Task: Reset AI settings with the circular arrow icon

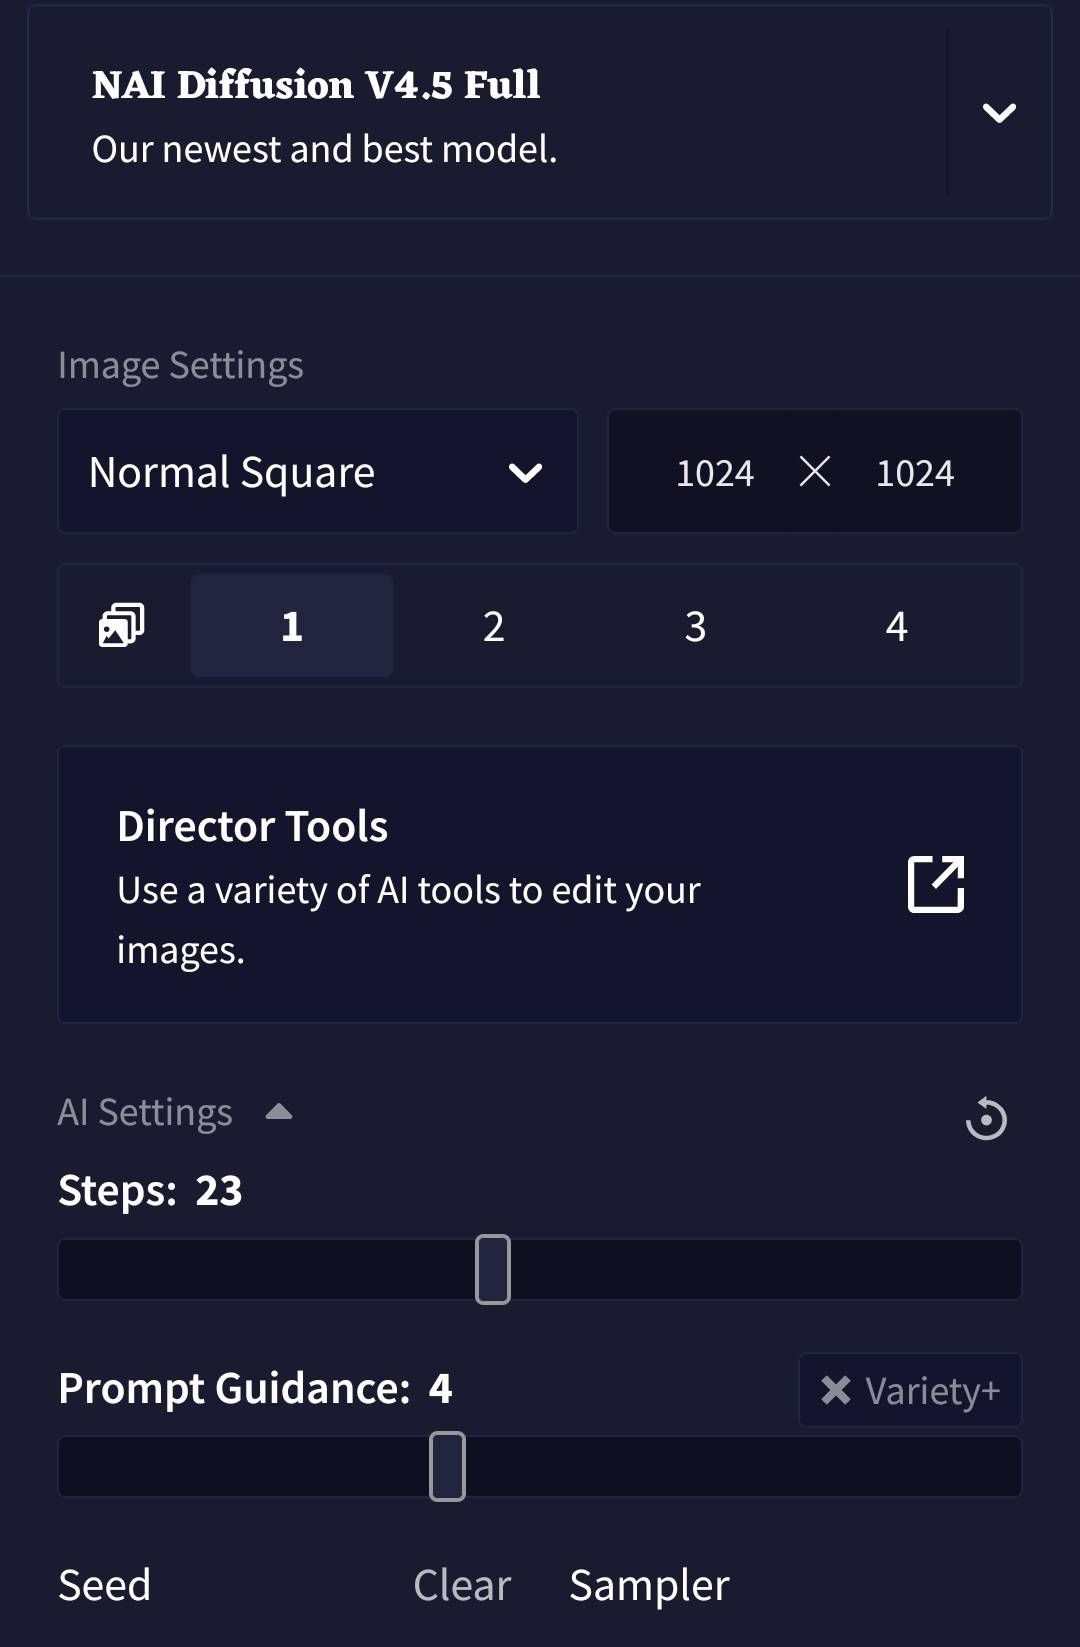Action: point(986,1118)
